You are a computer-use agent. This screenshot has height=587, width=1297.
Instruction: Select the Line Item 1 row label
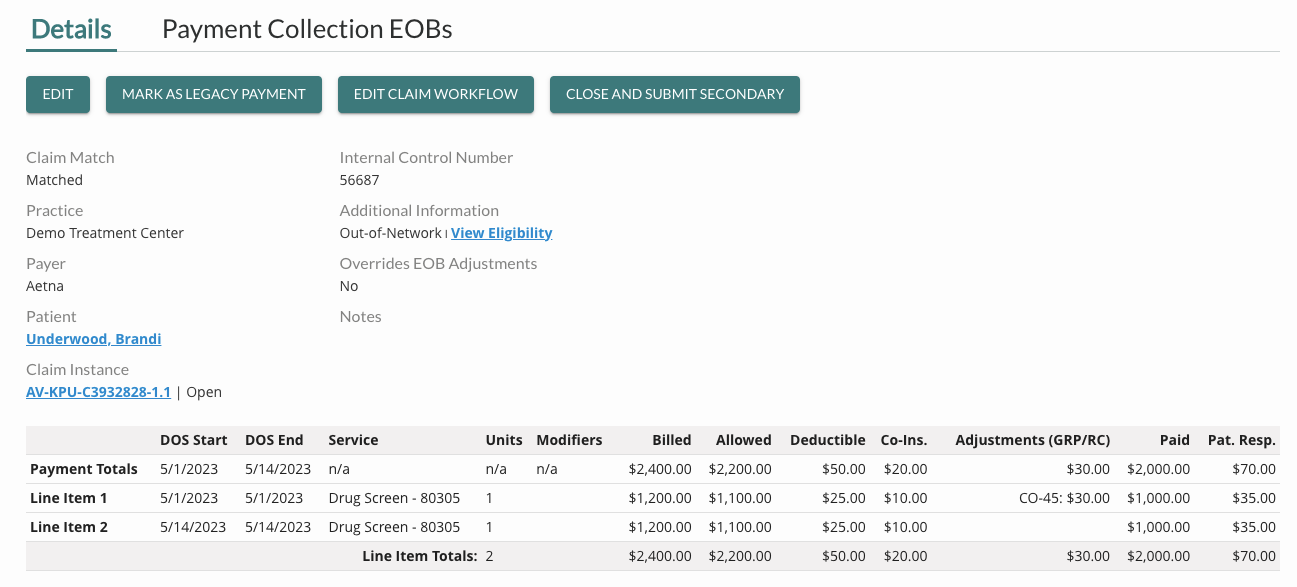(x=69, y=498)
